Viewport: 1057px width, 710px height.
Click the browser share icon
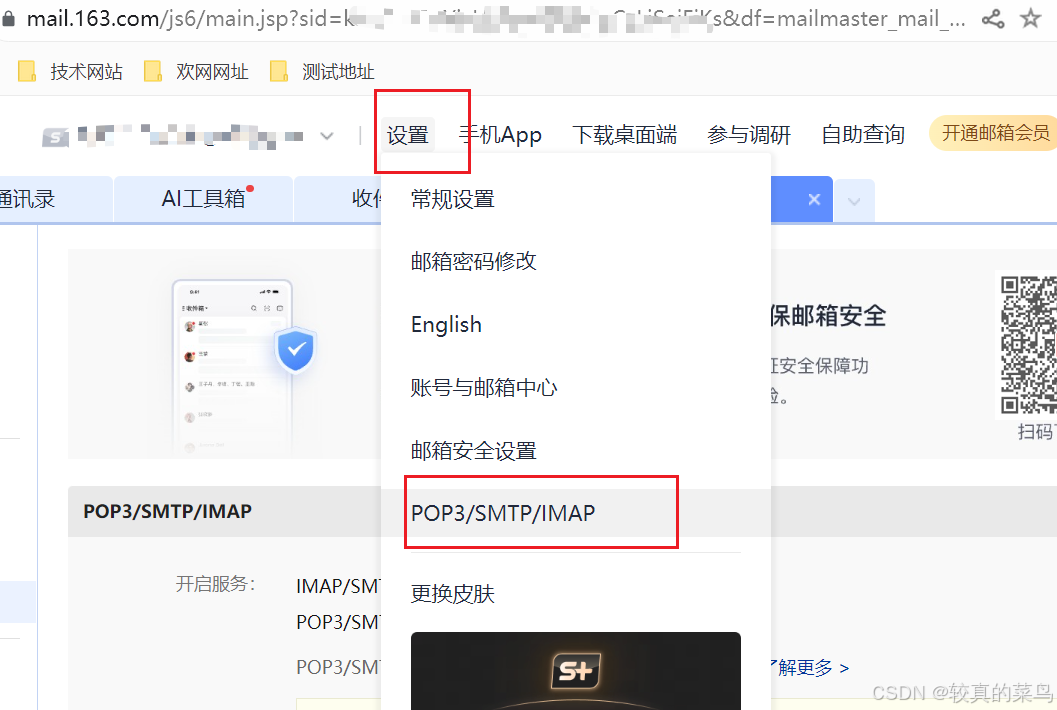coord(993,18)
